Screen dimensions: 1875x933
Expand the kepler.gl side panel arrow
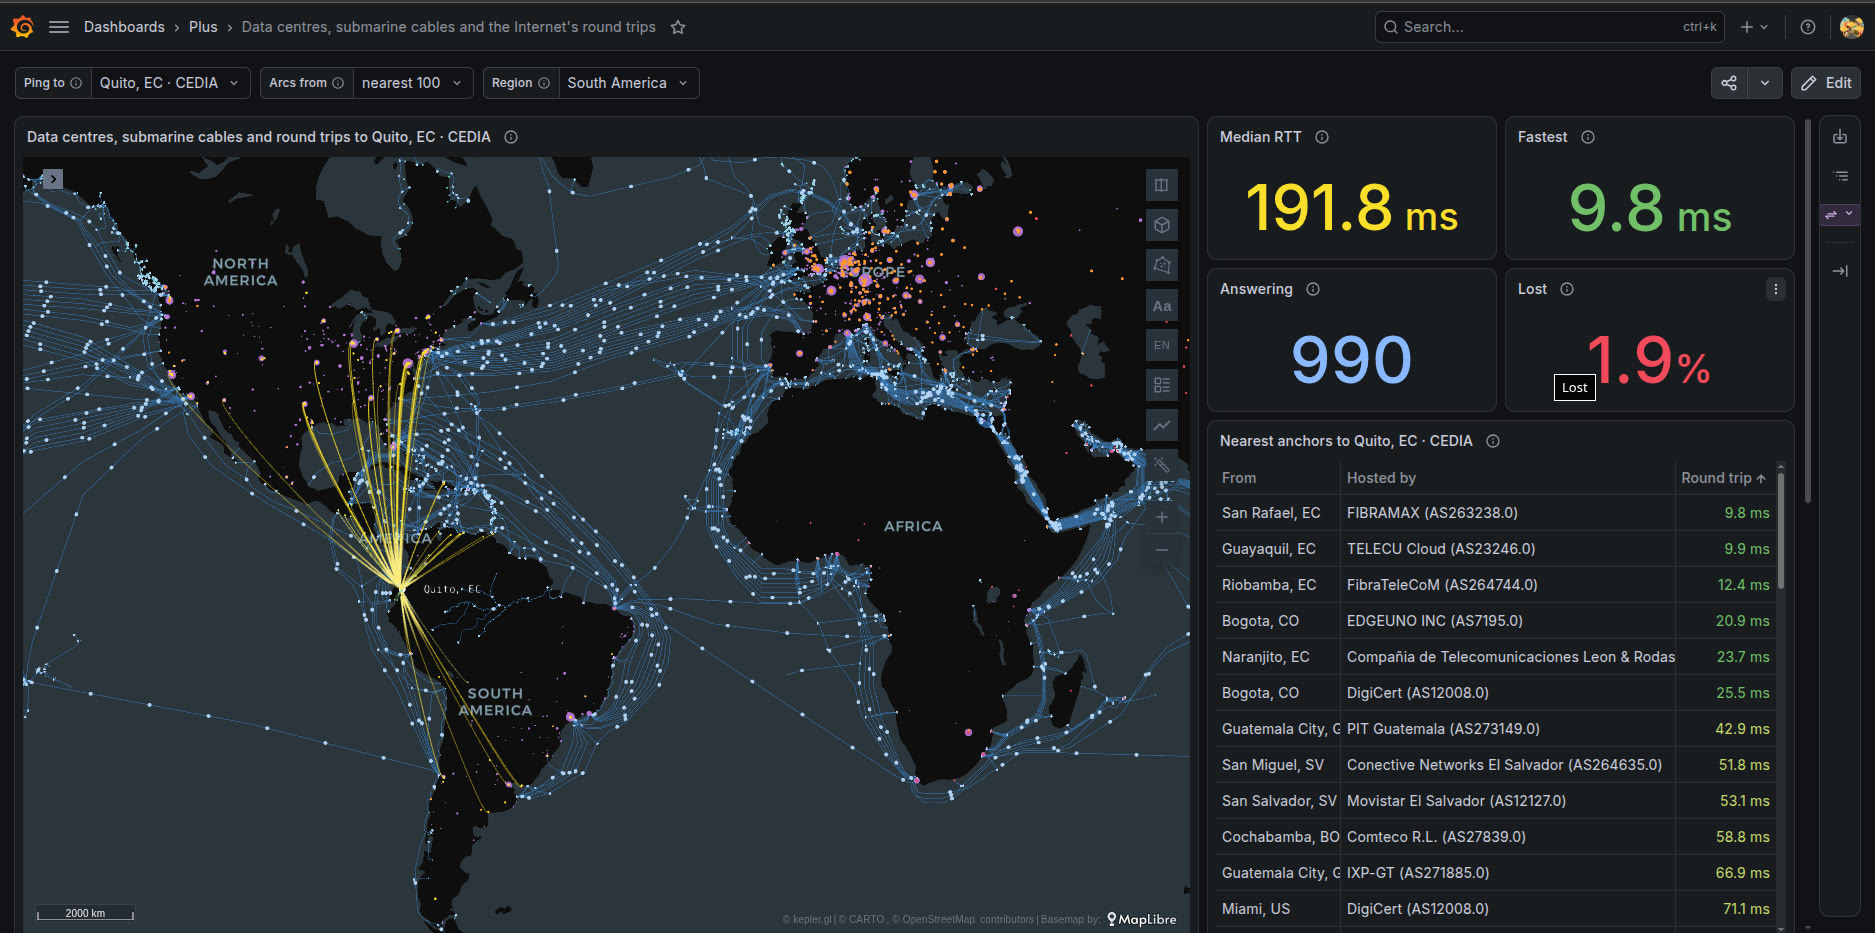coord(53,179)
